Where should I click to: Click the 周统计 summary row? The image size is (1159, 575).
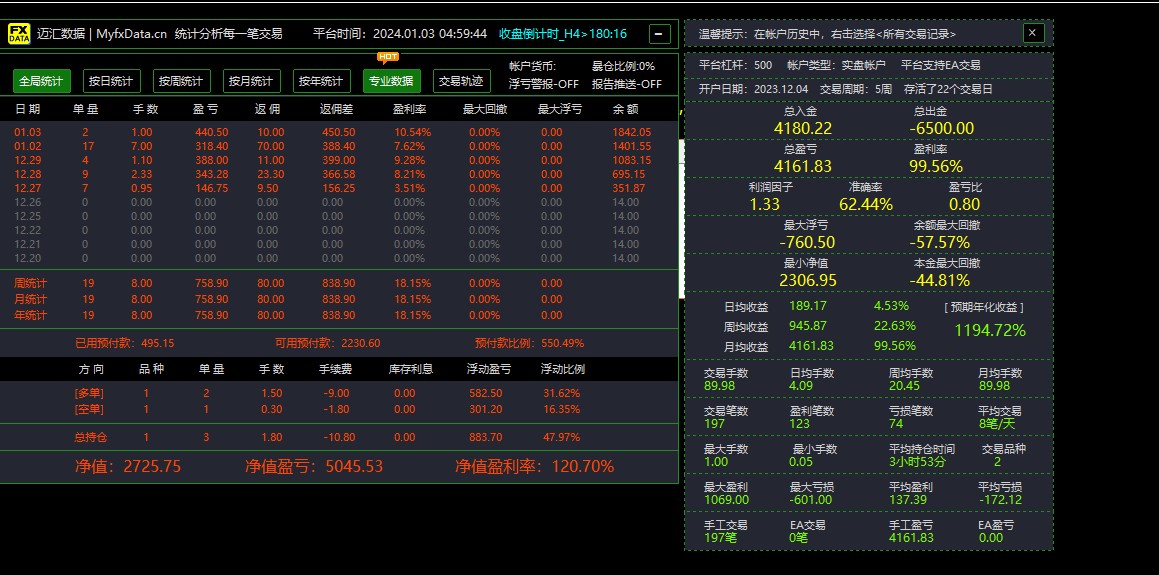(339, 283)
